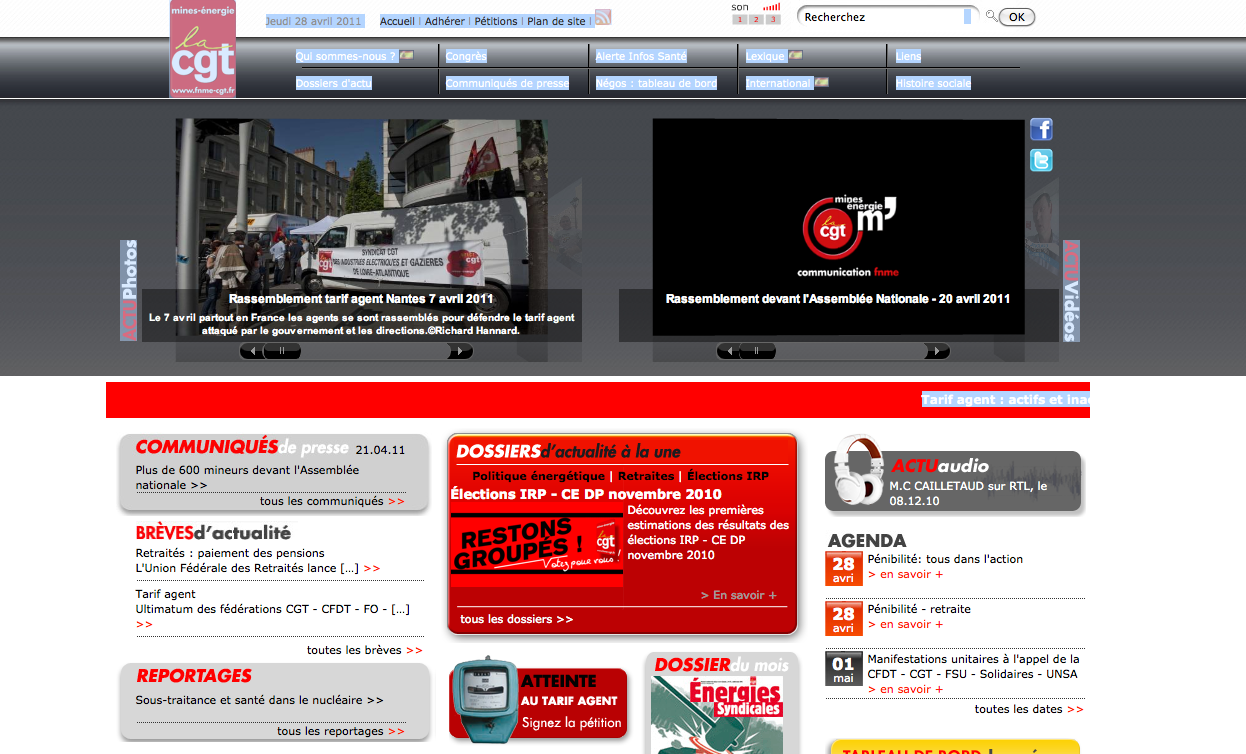Open the Facebook page icon

tap(1041, 129)
